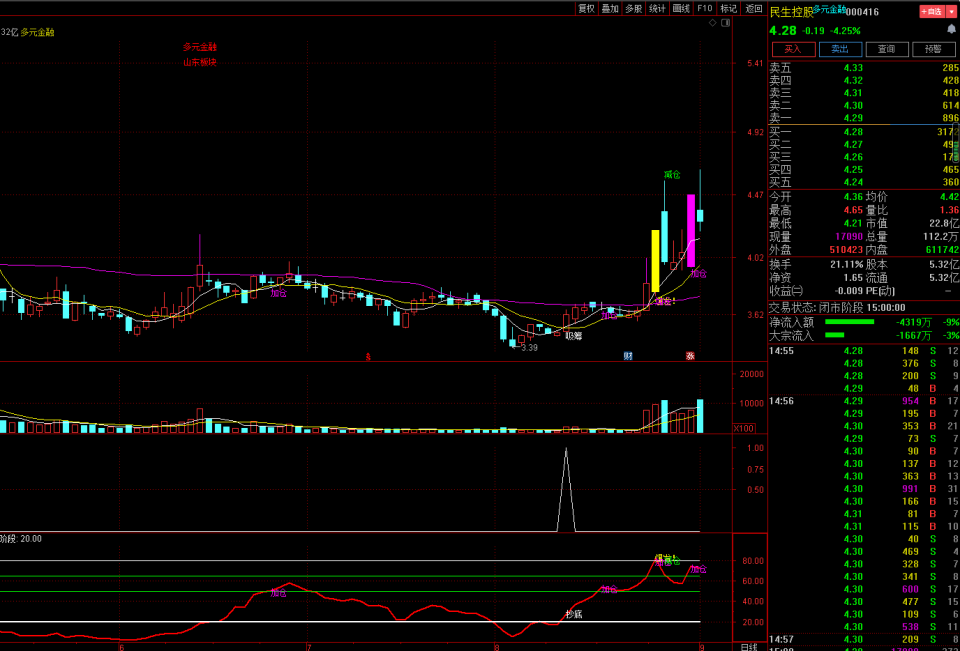This screenshot has height=651, width=960.
Task: Click the tall yellow candlestick bar
Action: pos(655,261)
